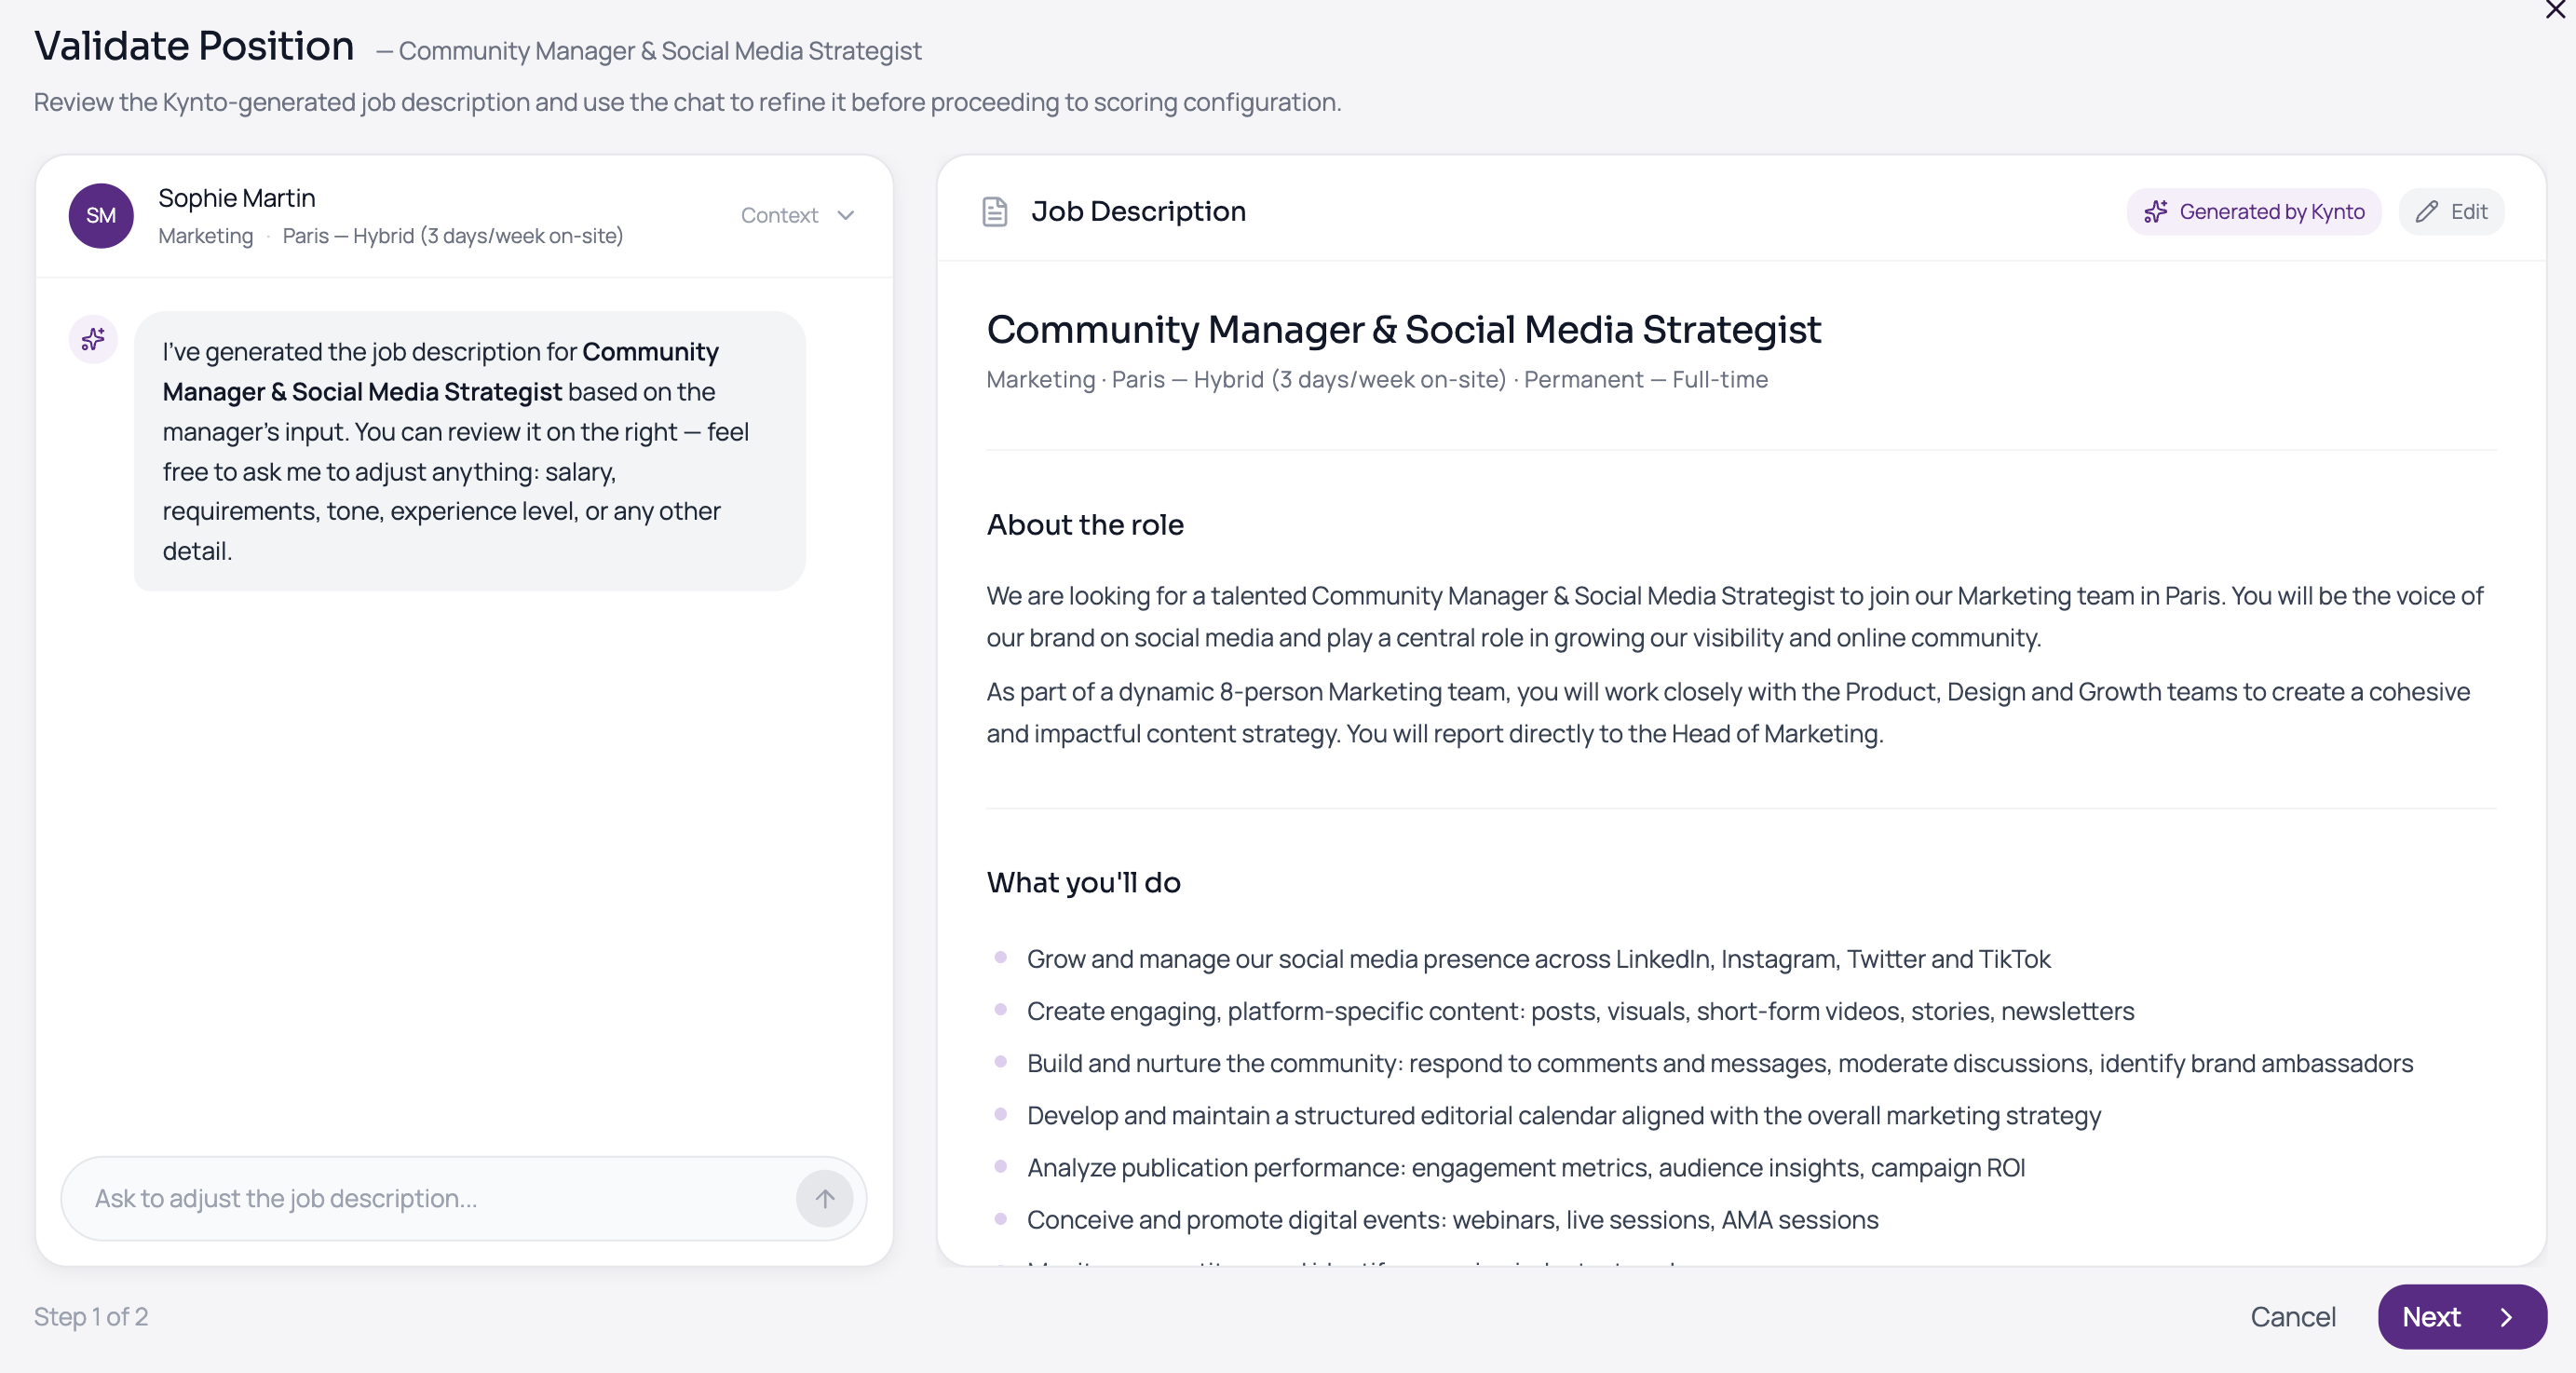Expand the Context dropdown
Image resolution: width=2576 pixels, height=1373 pixels.
point(797,215)
